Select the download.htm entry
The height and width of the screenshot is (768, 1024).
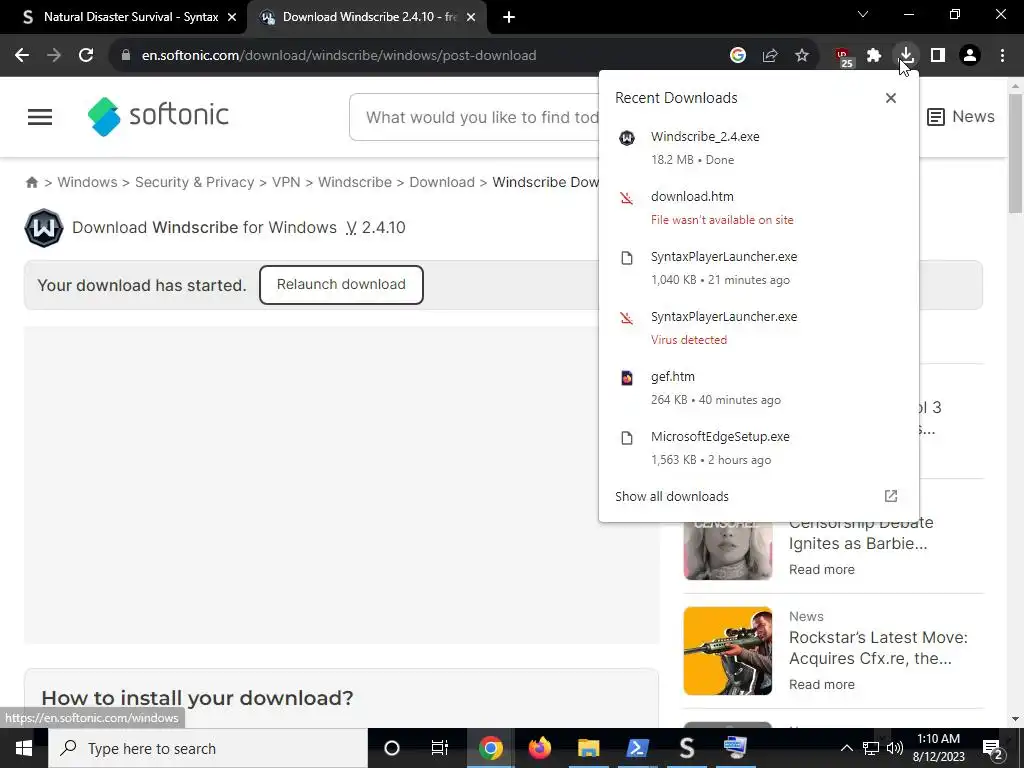tap(758, 208)
